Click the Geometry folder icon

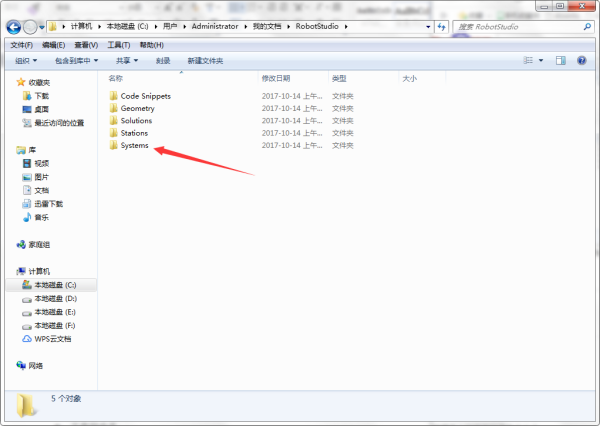point(113,108)
